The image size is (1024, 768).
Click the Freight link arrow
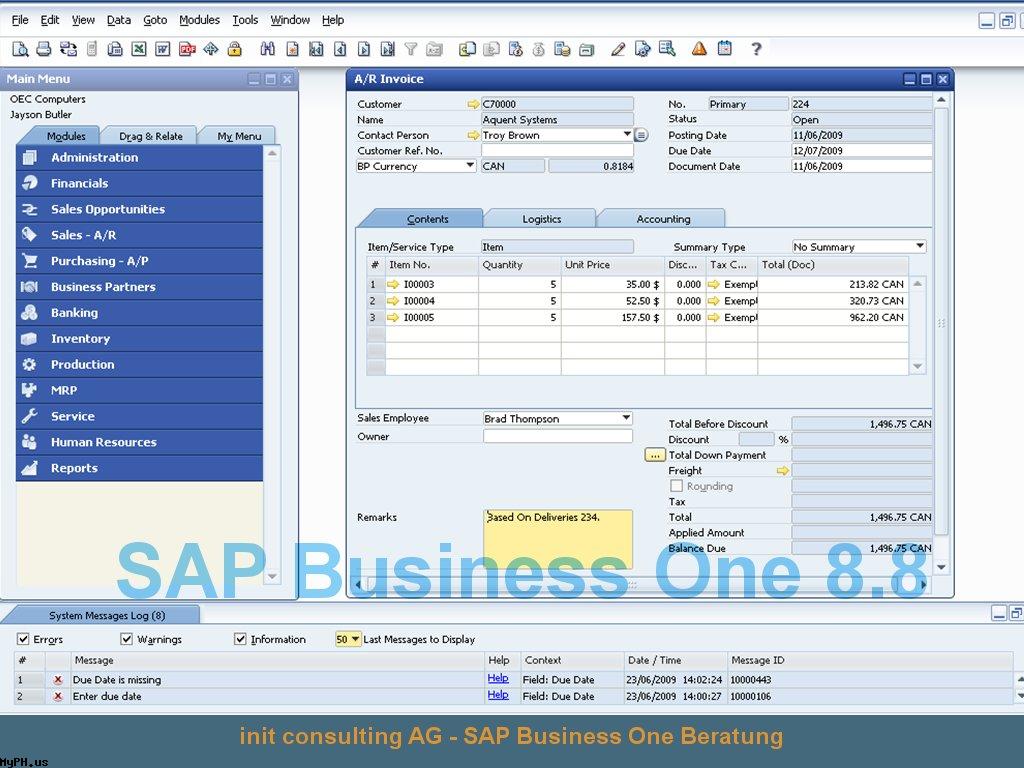[x=782, y=471]
